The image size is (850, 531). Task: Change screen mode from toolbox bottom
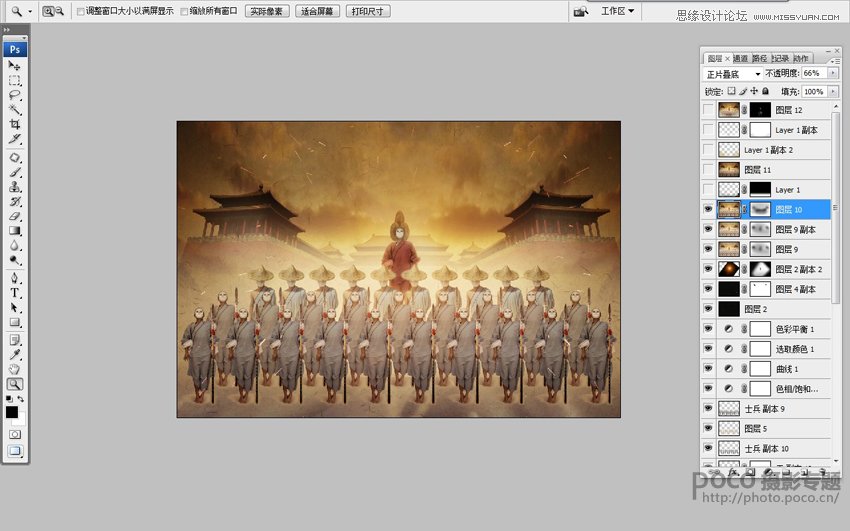(x=15, y=451)
